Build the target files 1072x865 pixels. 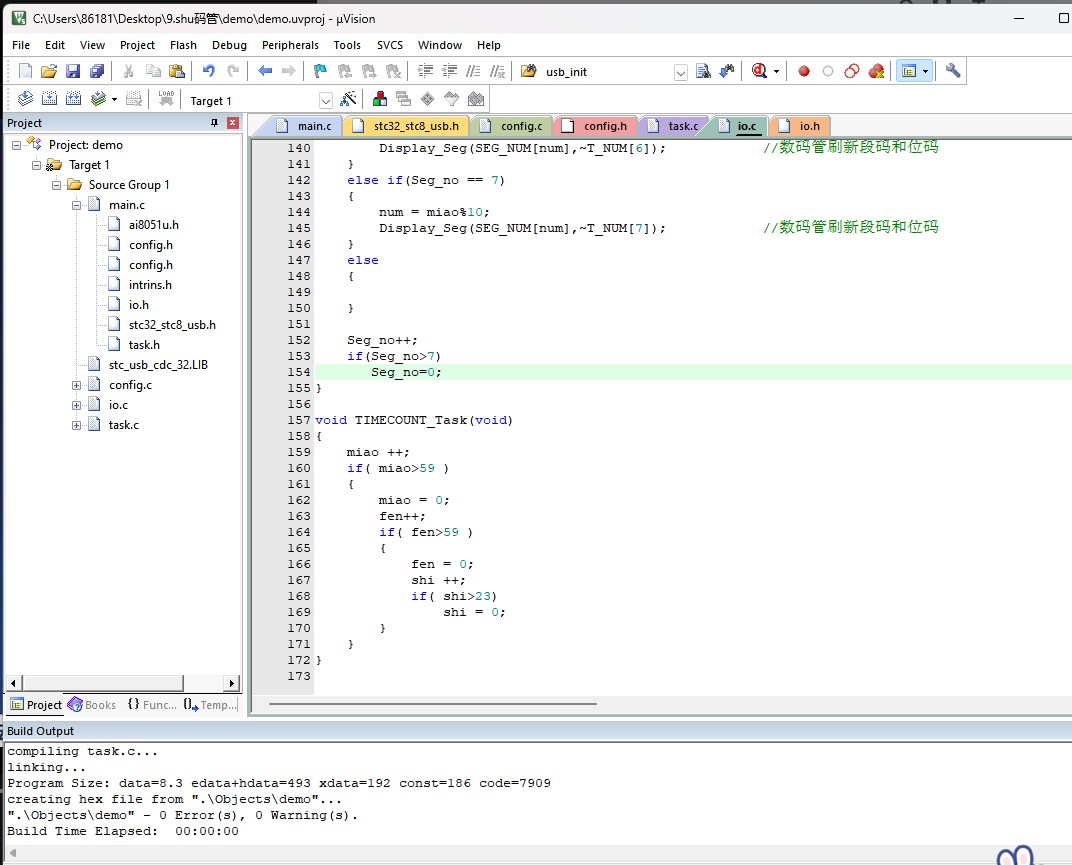pyautogui.click(x=49, y=99)
